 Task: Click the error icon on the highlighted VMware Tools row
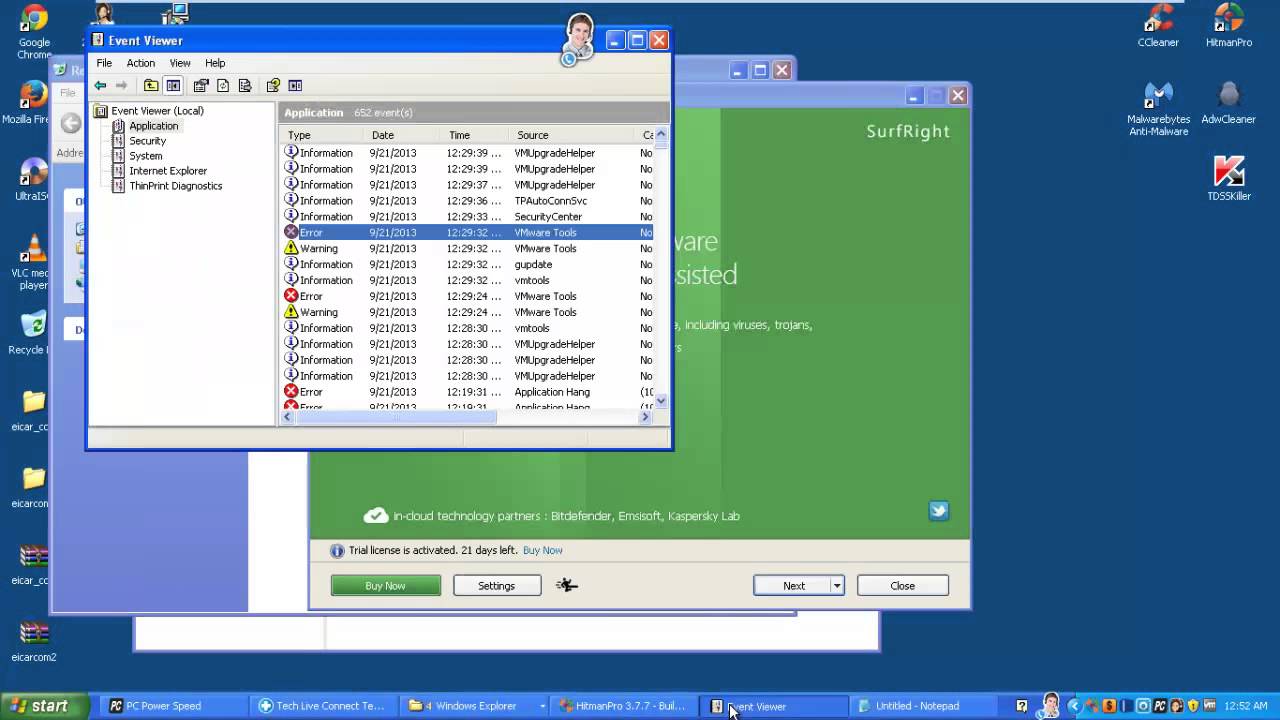click(291, 232)
